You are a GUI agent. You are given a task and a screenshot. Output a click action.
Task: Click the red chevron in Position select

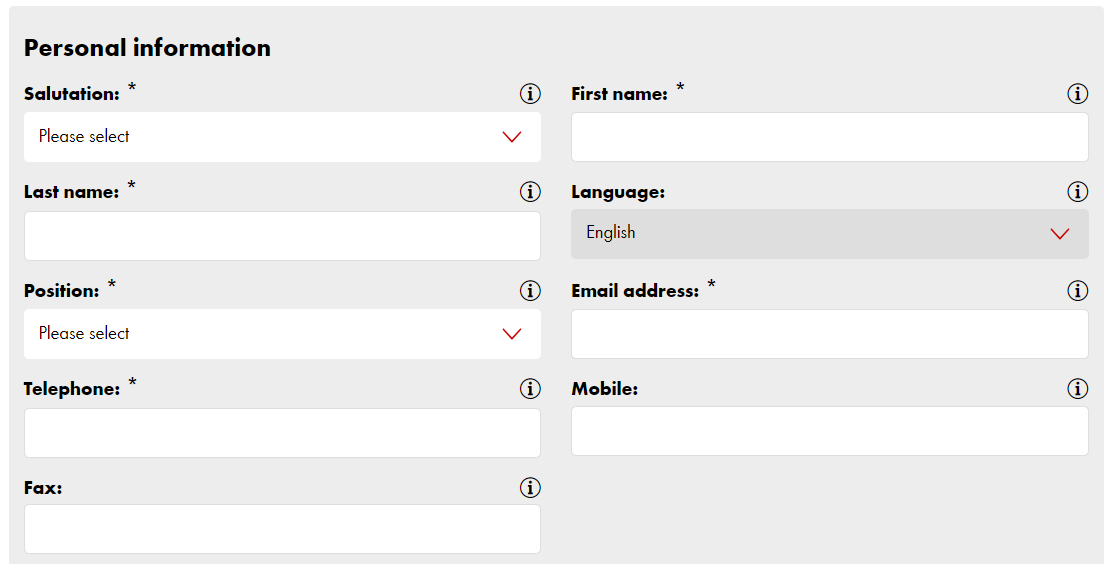pos(512,333)
